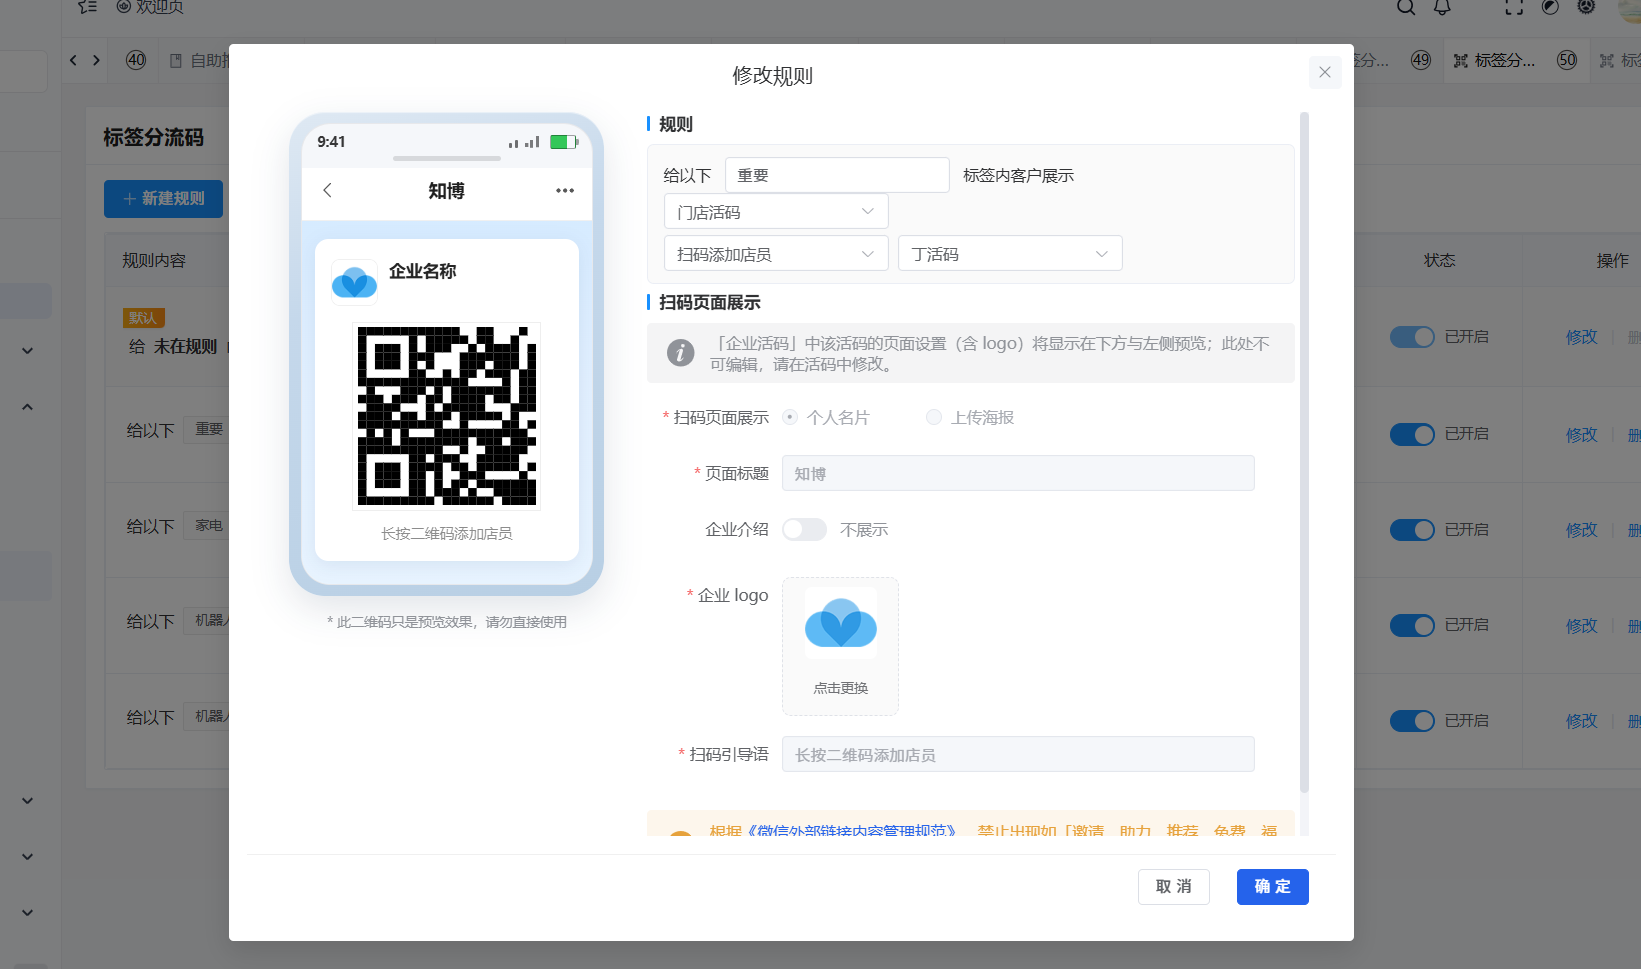Toggle the 企业介绍 switch
The image size is (1641, 969).
click(x=804, y=529)
